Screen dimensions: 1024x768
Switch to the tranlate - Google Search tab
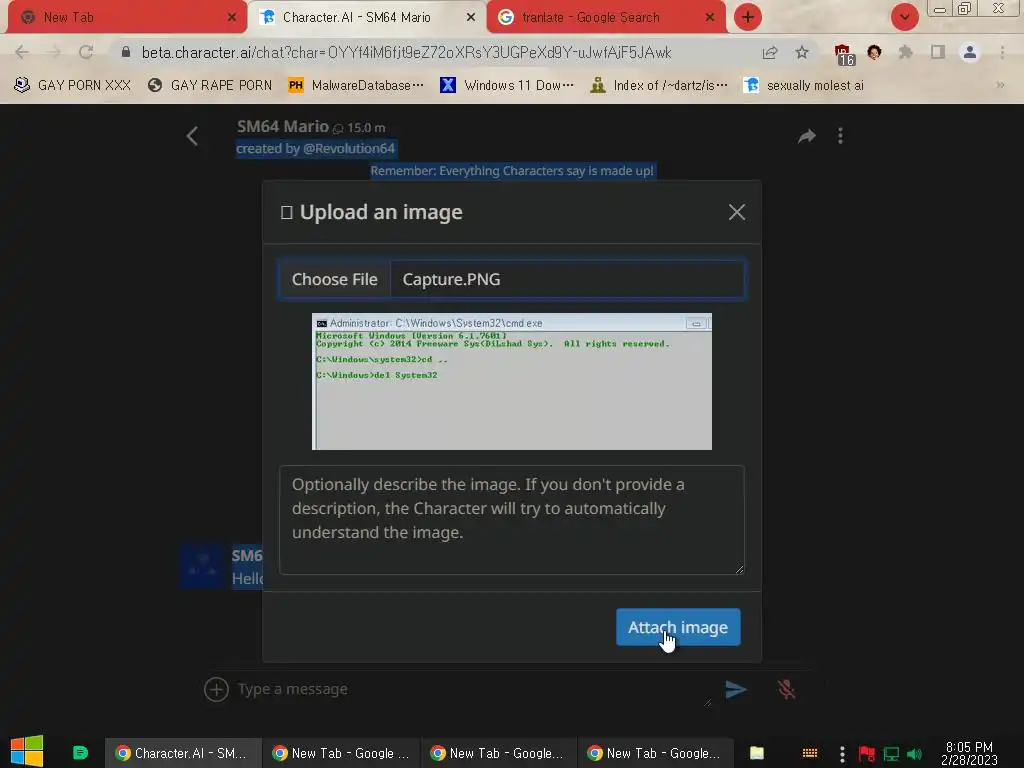coord(606,18)
